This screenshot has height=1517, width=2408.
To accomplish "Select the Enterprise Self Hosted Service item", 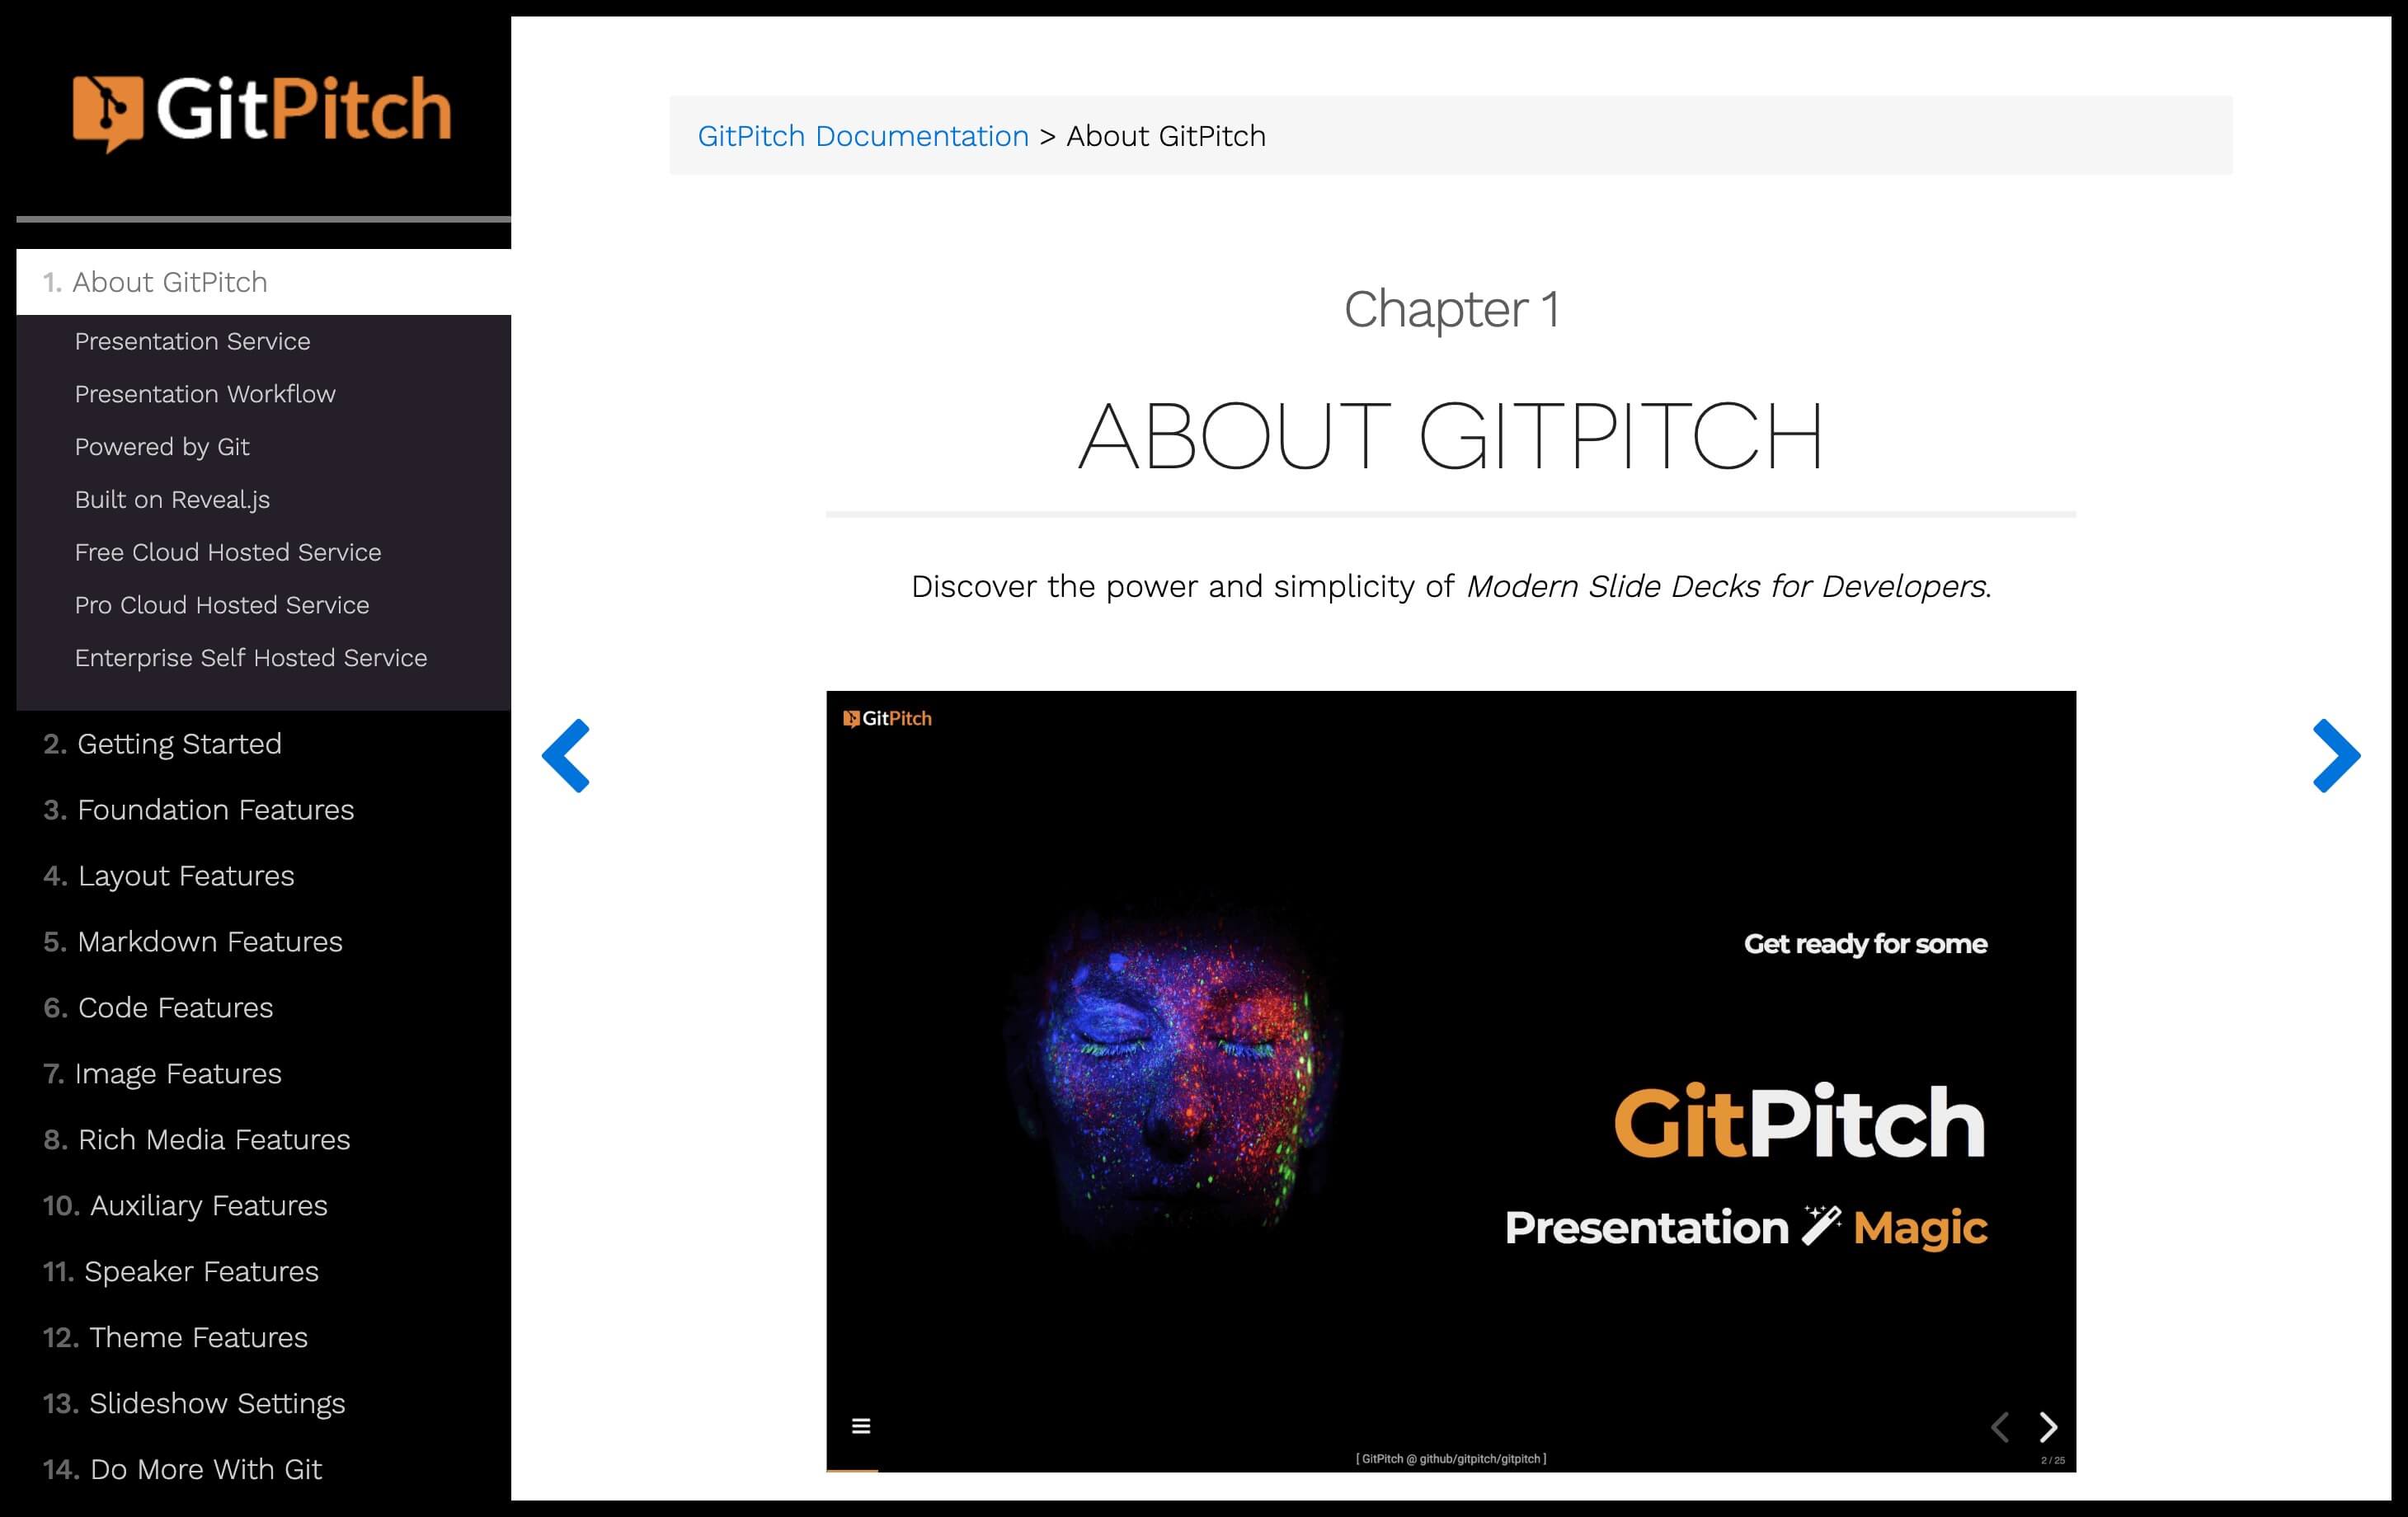I will click(250, 657).
